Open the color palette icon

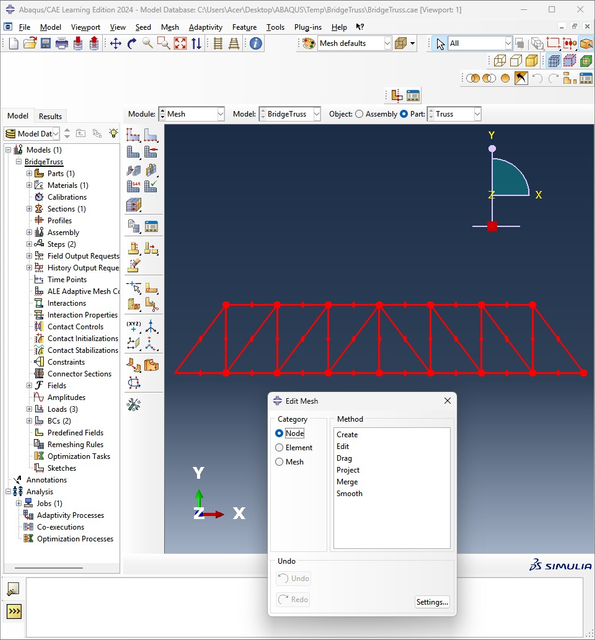pos(309,43)
